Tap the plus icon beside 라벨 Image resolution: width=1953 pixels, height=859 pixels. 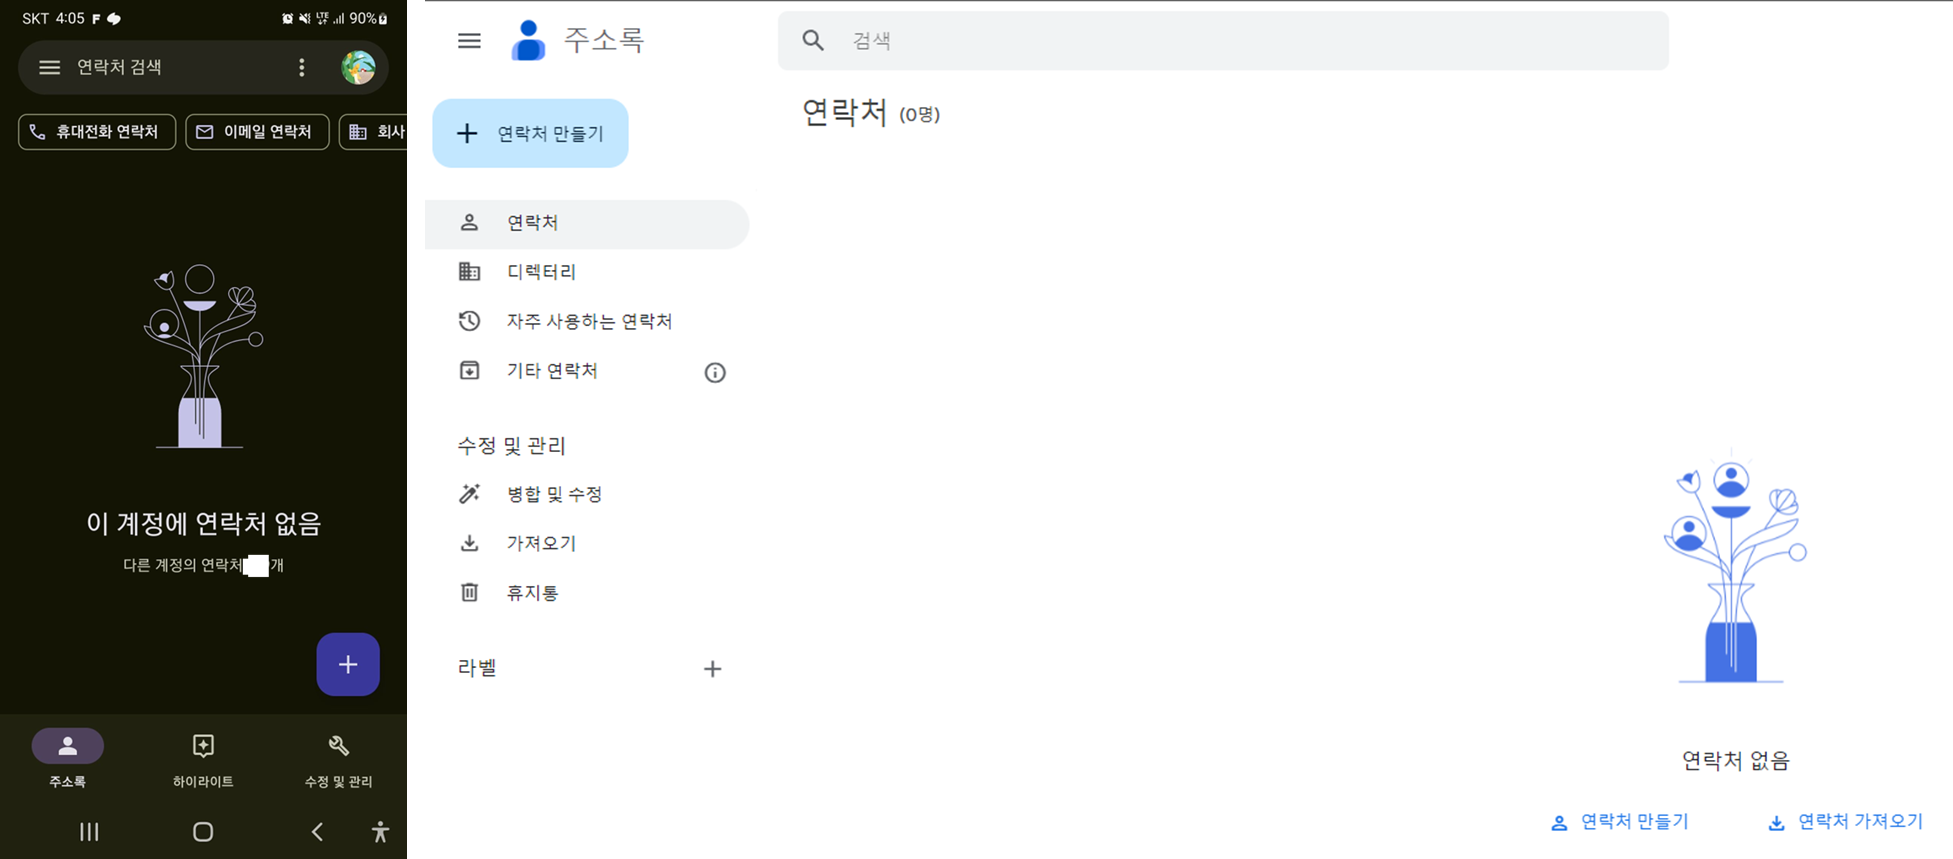713,668
